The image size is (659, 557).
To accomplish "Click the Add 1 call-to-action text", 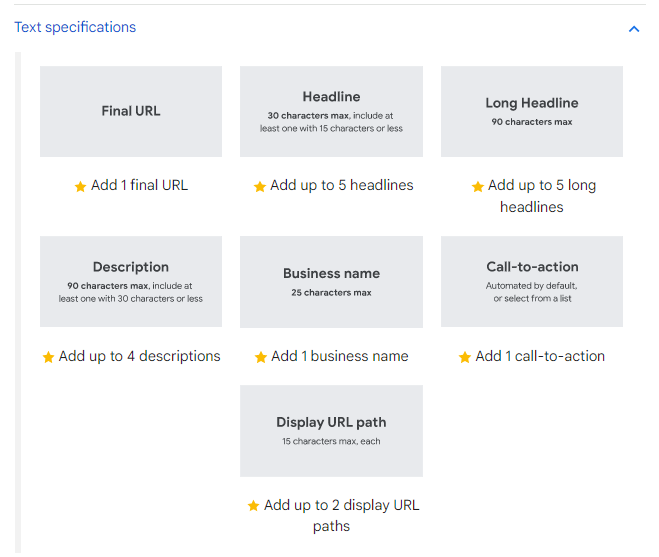I will [x=540, y=356].
